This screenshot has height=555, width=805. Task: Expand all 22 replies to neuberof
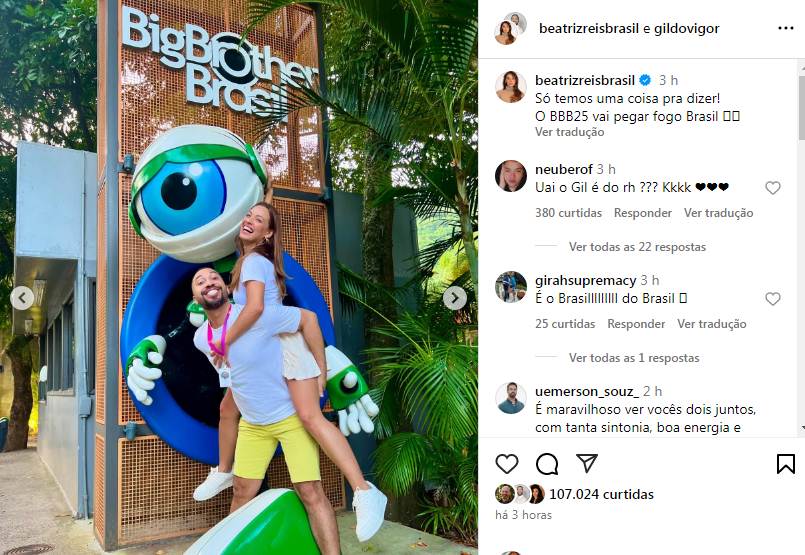point(637,247)
